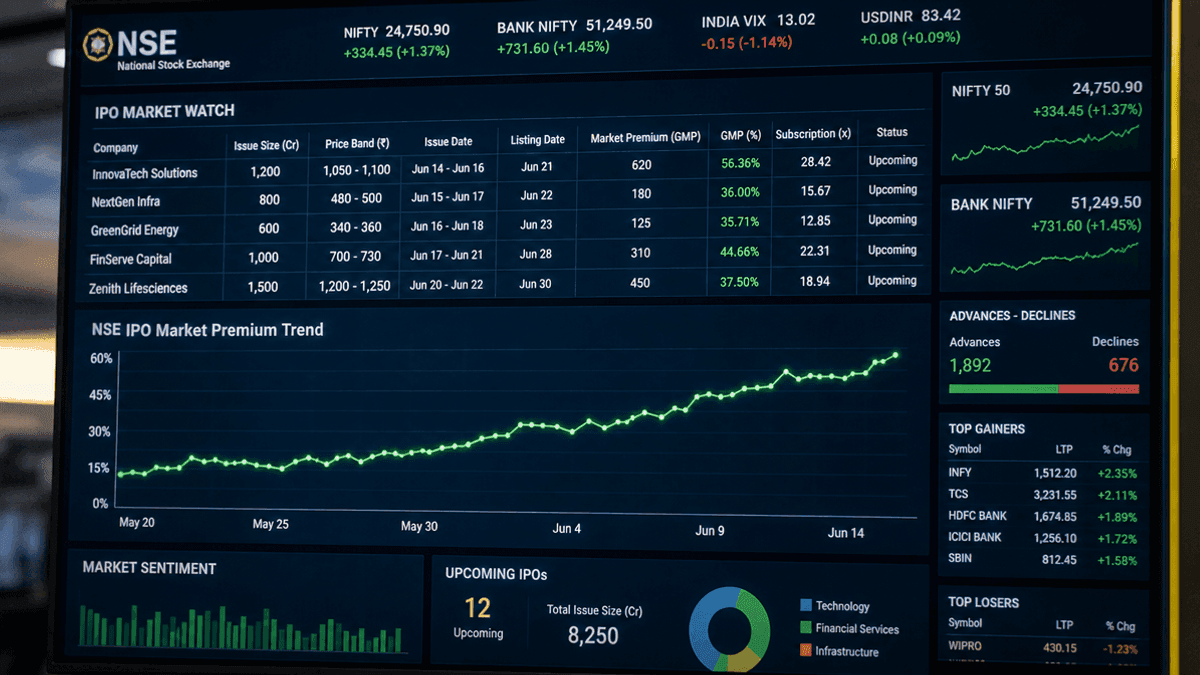Image resolution: width=1200 pixels, height=675 pixels.
Task: Select the blue Technology legend swatch
Action: 806,605
